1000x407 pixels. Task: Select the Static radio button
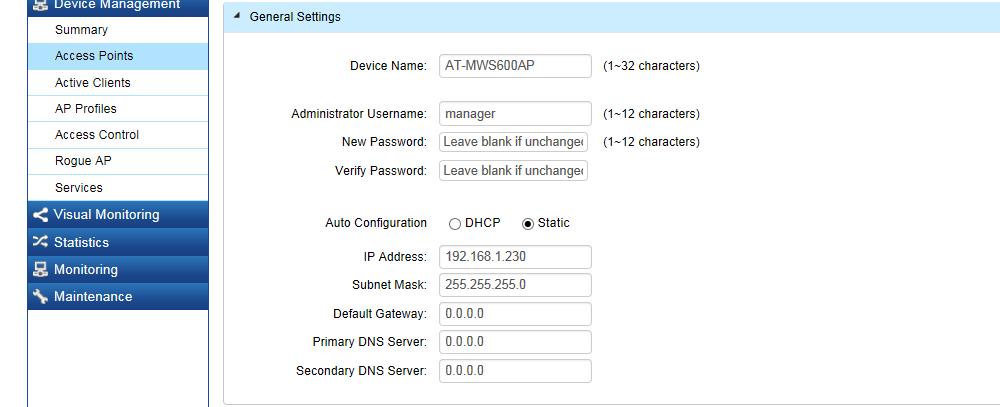point(527,224)
